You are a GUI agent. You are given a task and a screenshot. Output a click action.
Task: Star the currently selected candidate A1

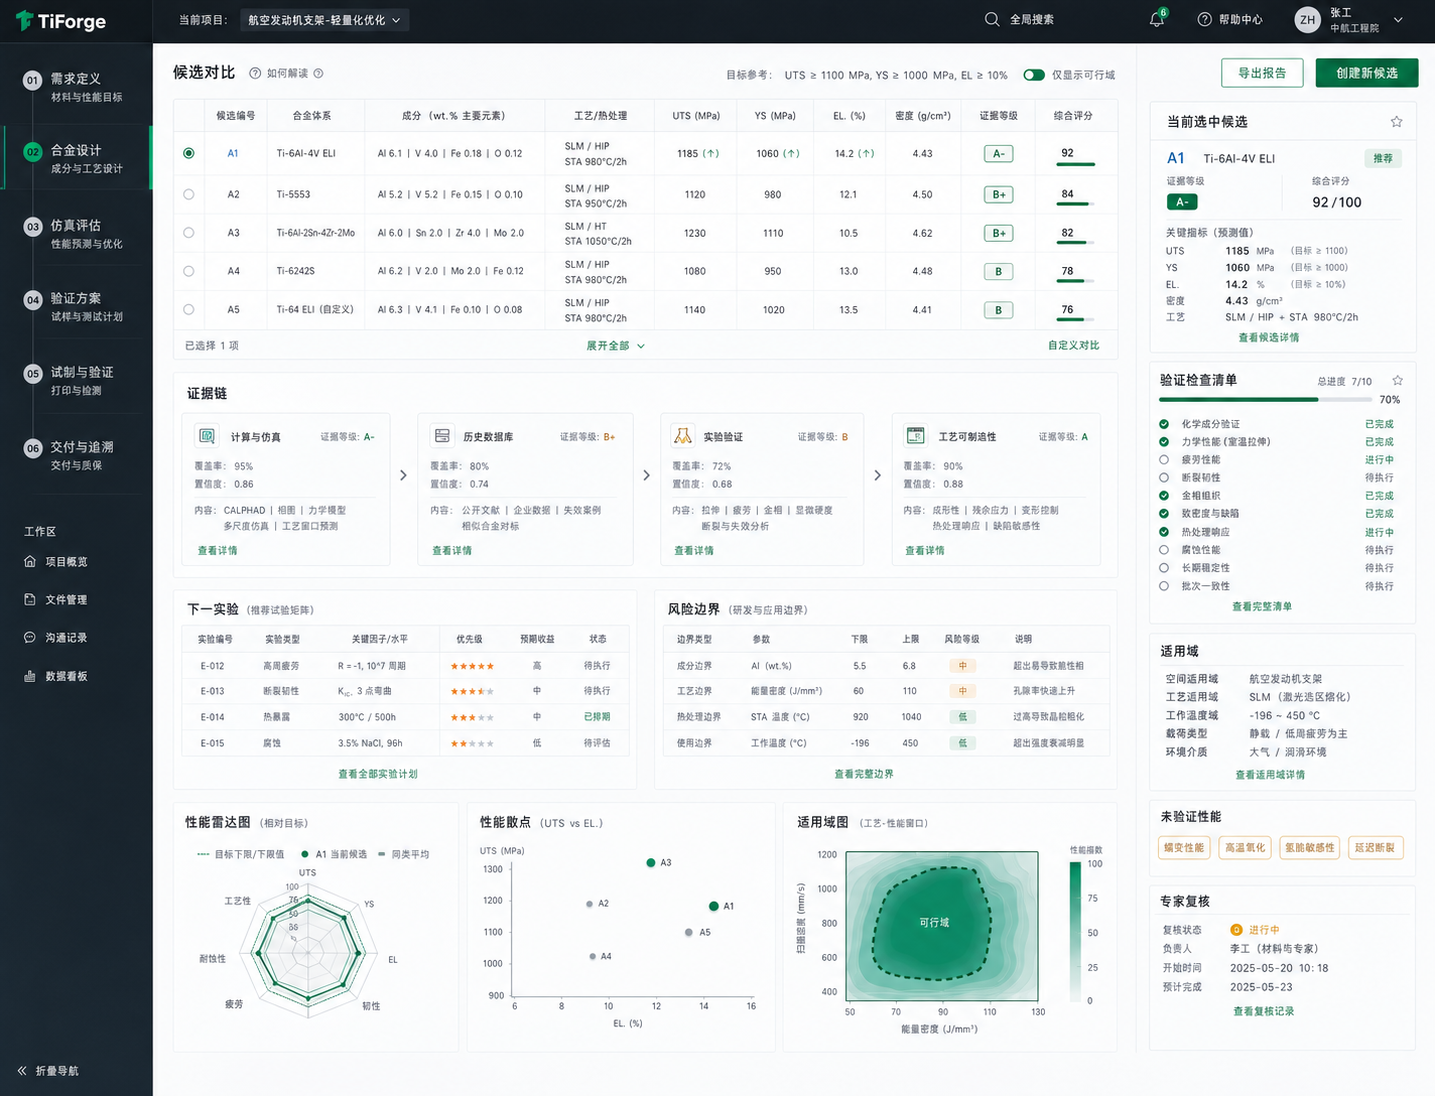1396,122
